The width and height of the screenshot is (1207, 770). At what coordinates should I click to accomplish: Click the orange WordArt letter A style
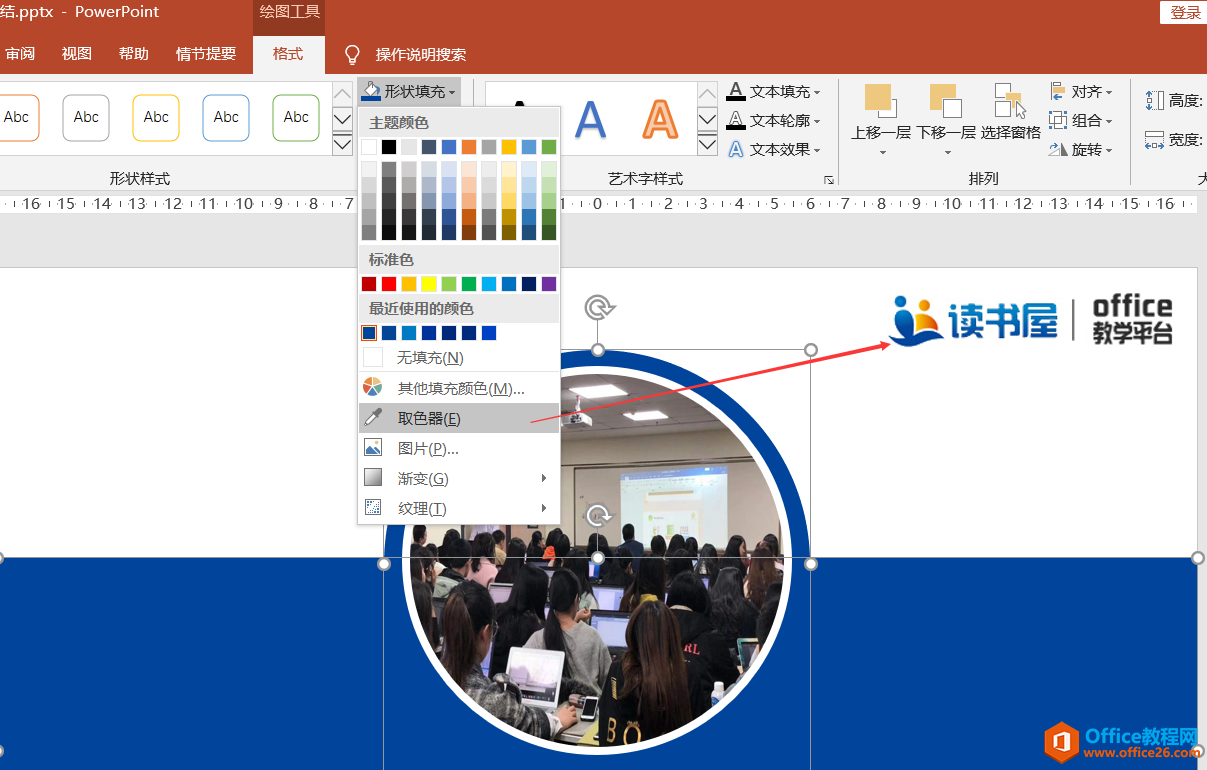[660, 120]
